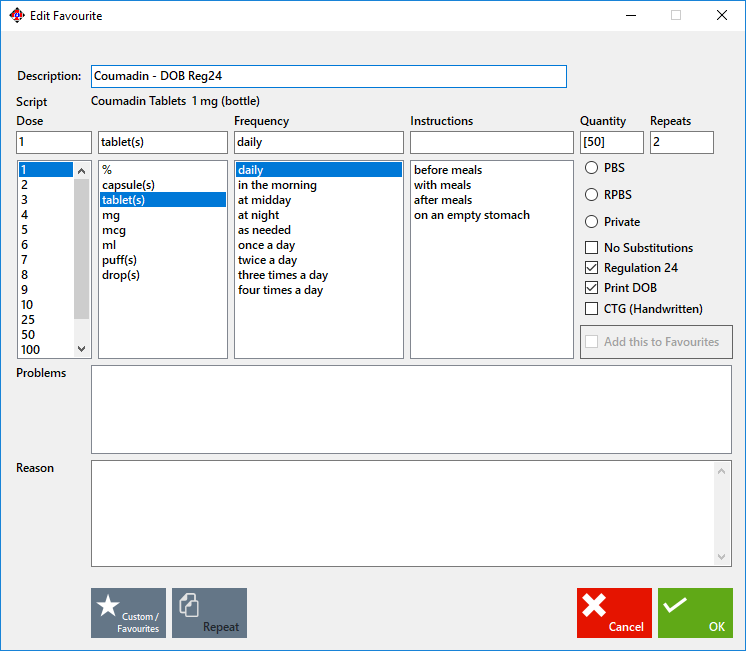This screenshot has height=651, width=746.
Task: Select 'at night' frequency
Action: pos(319,215)
